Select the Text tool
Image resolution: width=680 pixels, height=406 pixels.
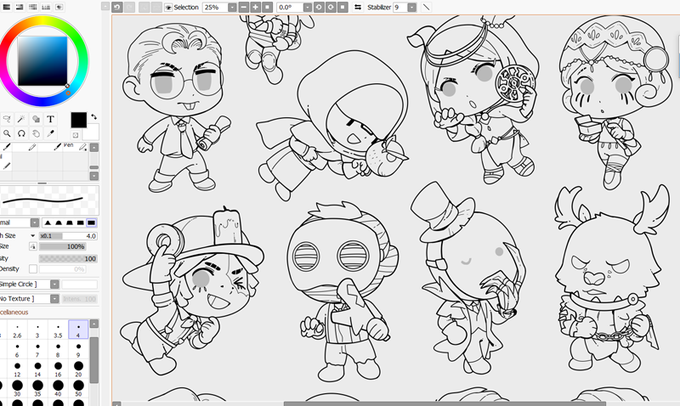[50, 119]
